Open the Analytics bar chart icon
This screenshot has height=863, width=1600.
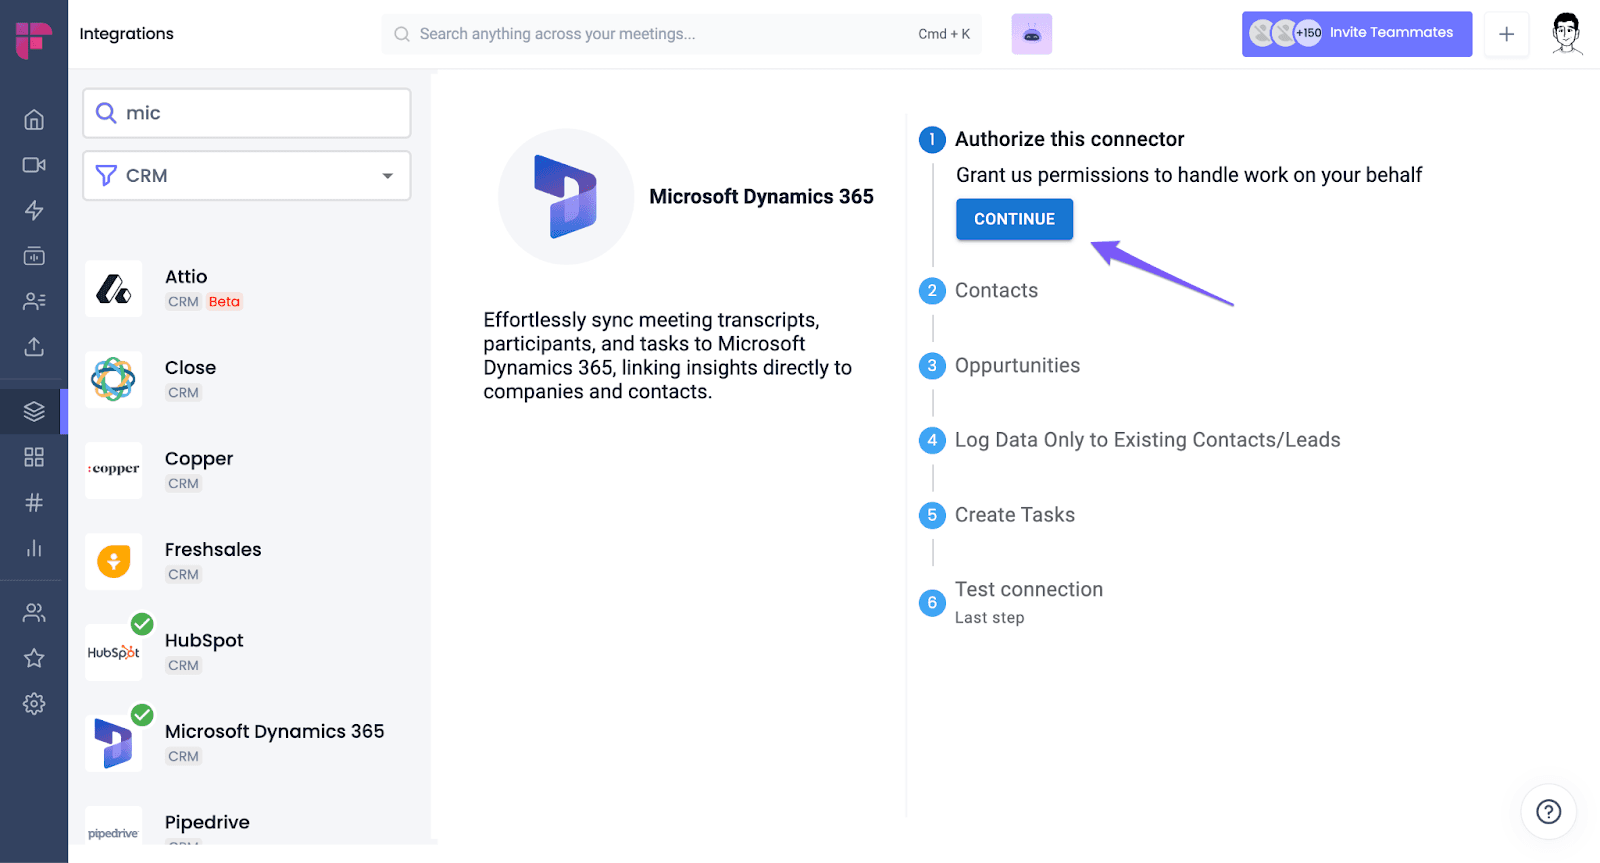click(x=34, y=548)
